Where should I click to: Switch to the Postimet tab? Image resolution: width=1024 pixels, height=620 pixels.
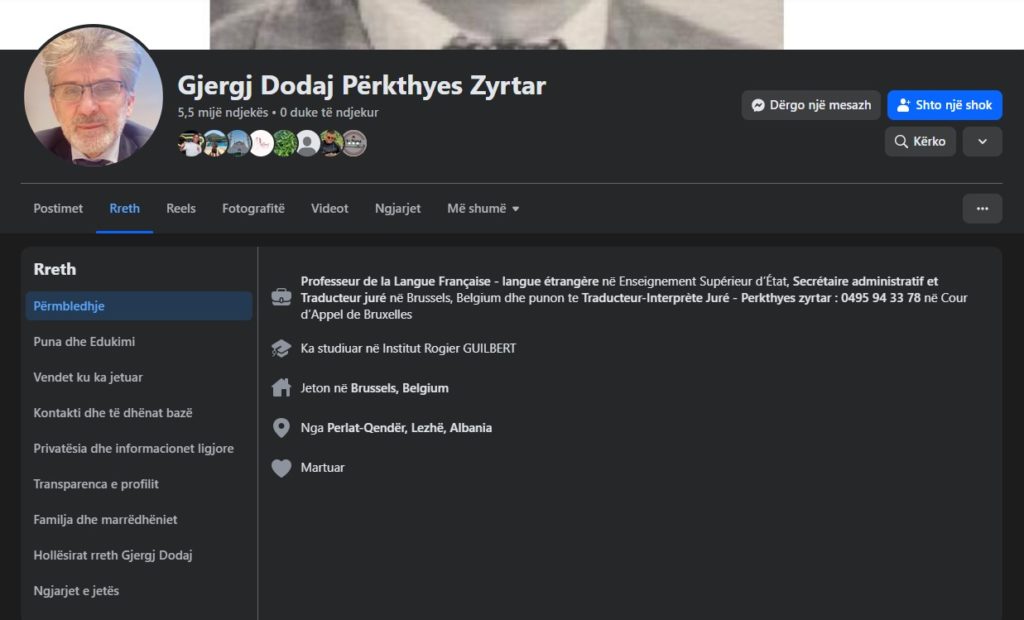[58, 208]
